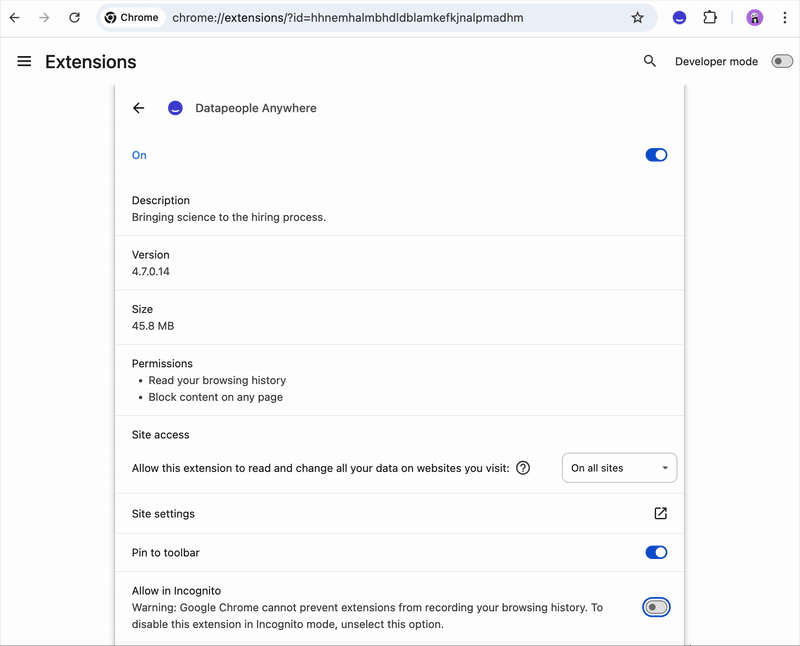Select the size value 45.8 MB
Screen dimensions: 800x646
[x=153, y=326]
